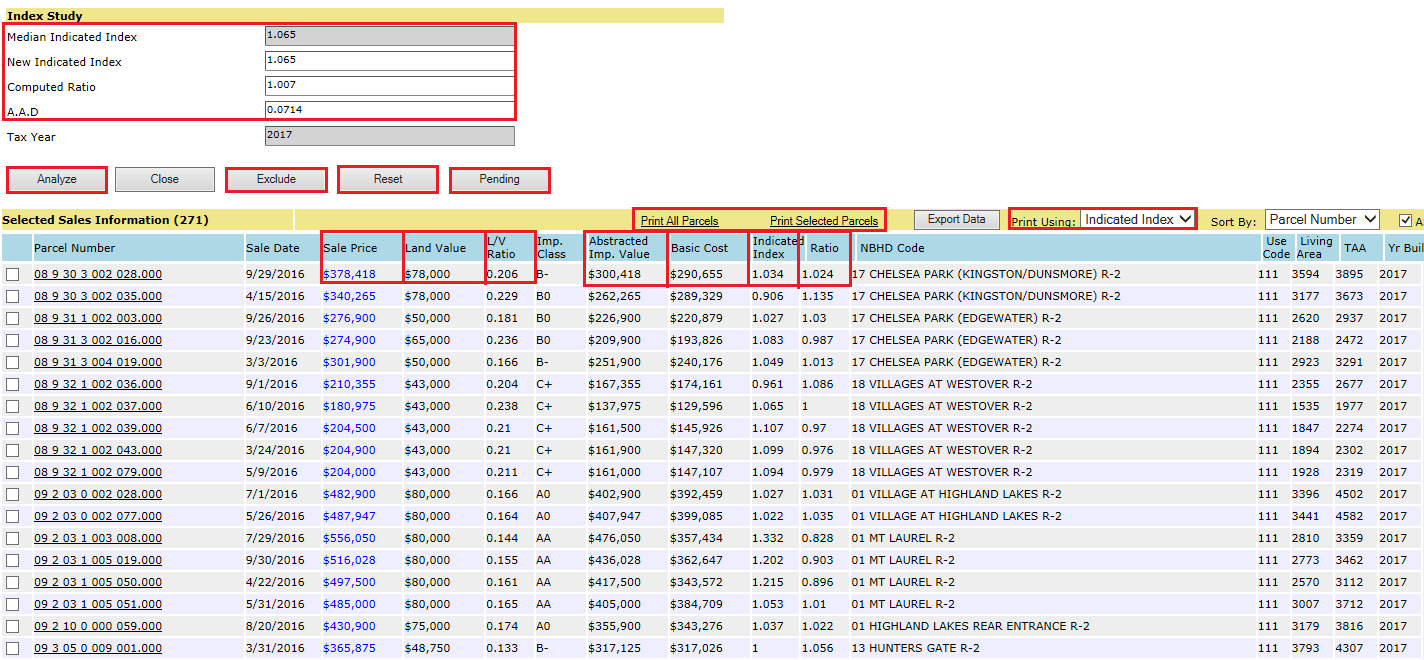
Task: Close the Index Study with the Close button
Action: point(165,179)
